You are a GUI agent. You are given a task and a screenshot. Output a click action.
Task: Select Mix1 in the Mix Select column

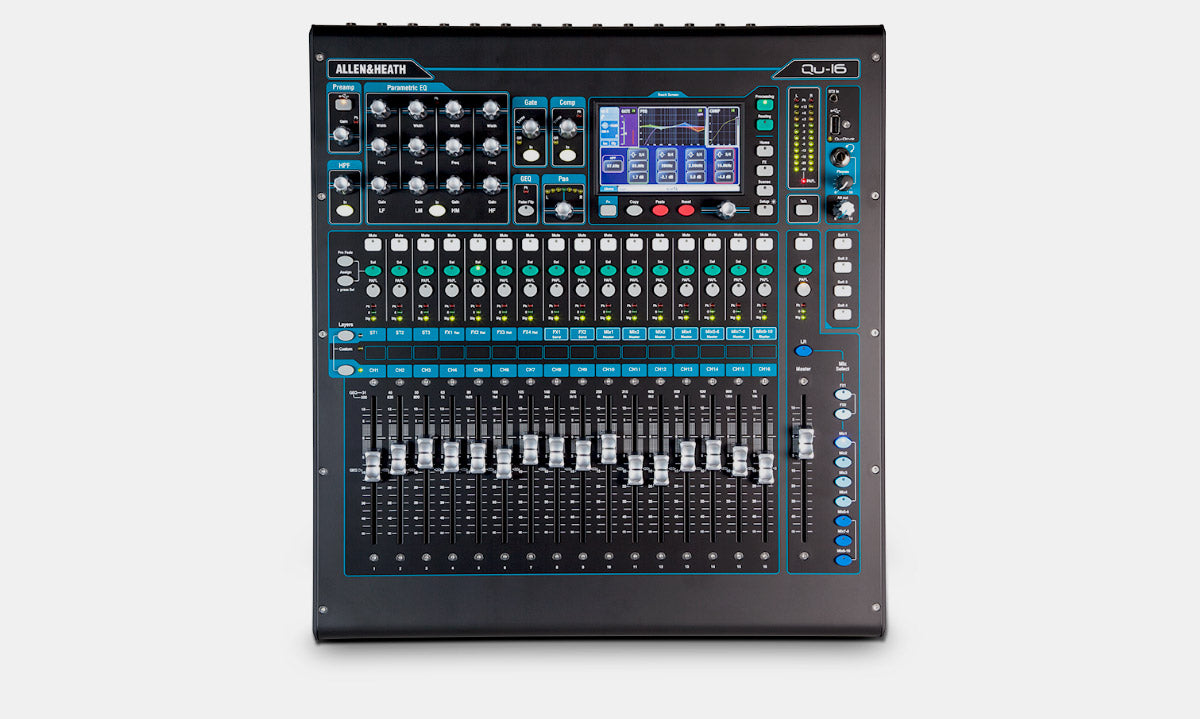pyautogui.click(x=844, y=444)
